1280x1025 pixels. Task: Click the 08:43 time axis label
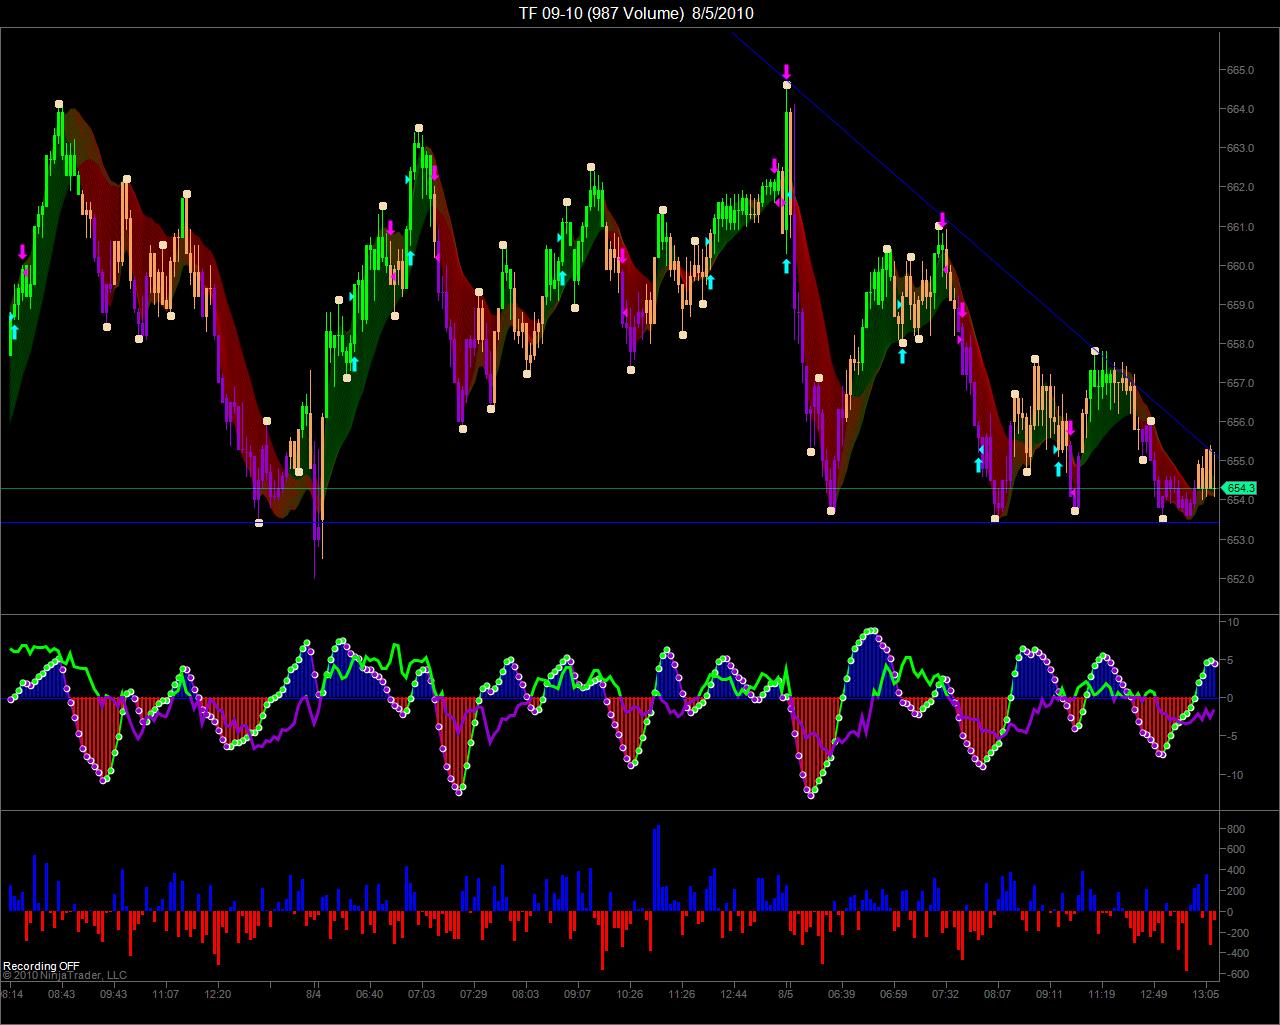[61, 995]
